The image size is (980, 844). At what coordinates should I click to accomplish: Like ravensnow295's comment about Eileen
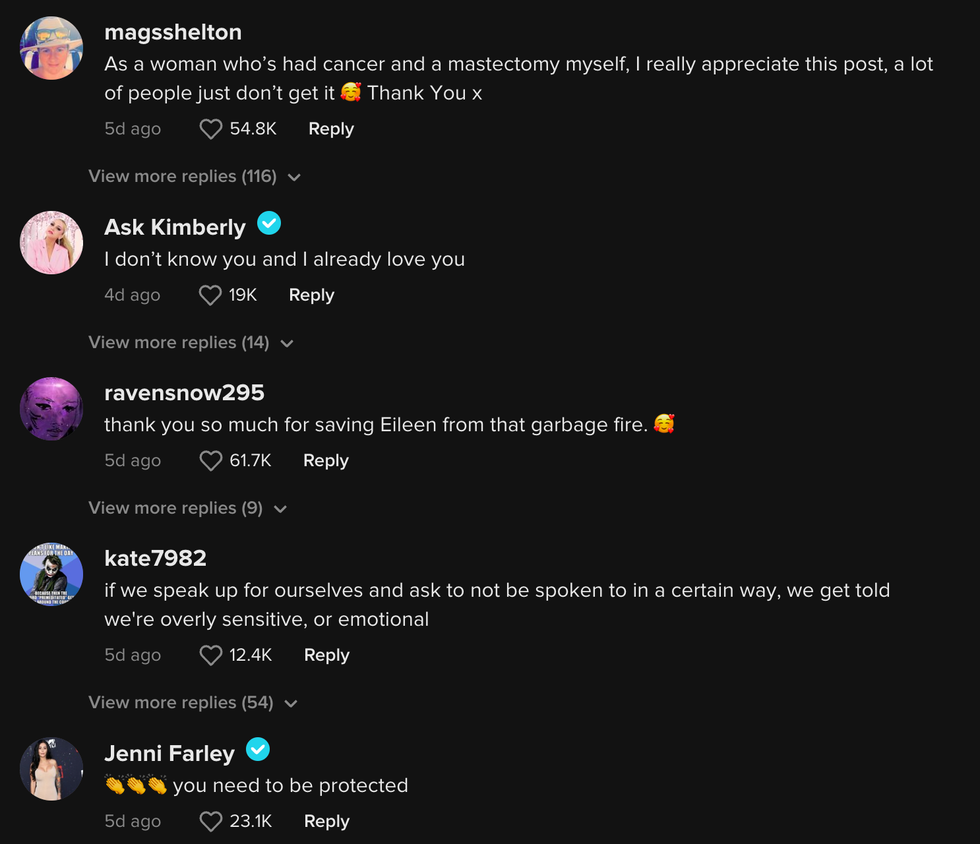coord(210,460)
